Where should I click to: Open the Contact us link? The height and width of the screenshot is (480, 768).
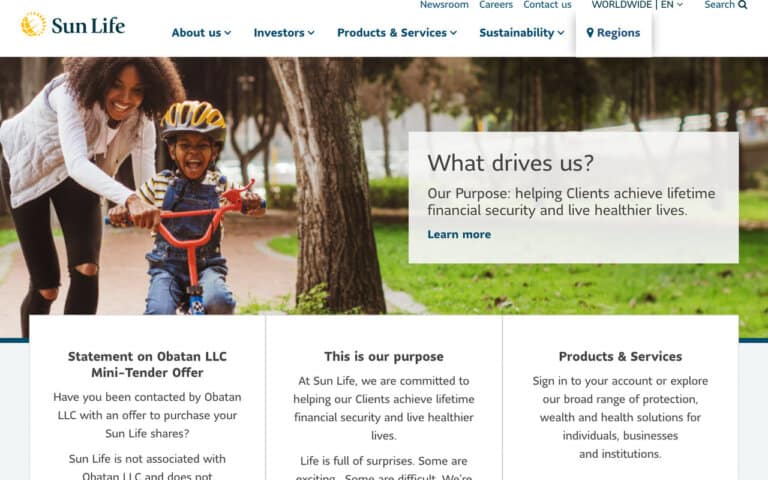tap(547, 5)
